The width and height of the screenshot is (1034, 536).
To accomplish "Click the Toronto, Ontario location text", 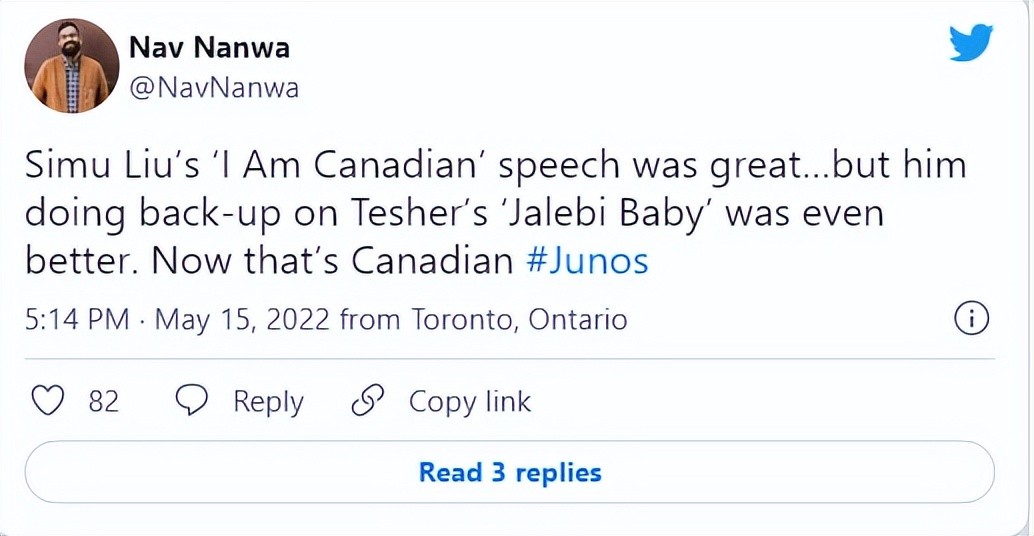I will point(519,320).
